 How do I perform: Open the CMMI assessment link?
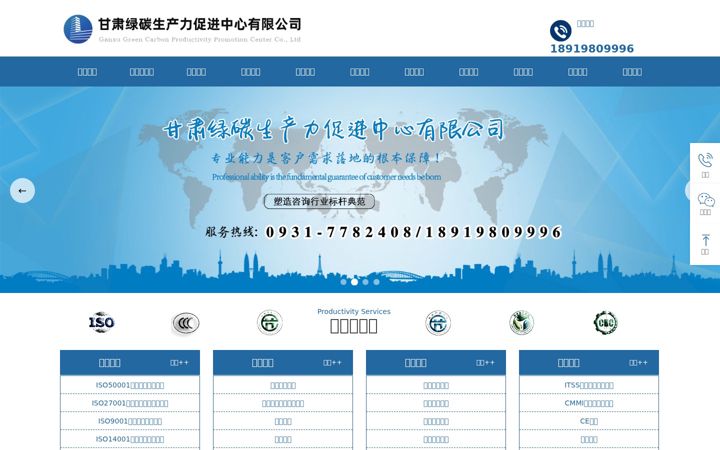click(x=589, y=403)
